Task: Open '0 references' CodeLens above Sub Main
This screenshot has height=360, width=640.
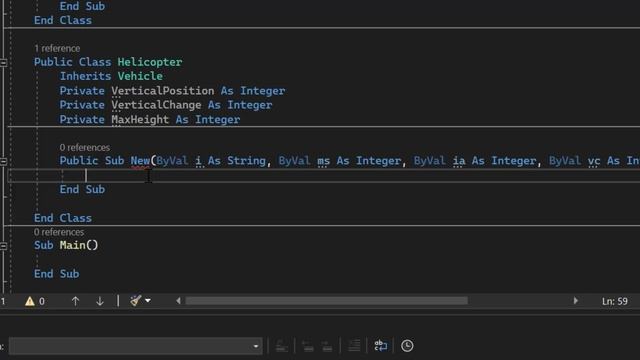Action: tap(59, 232)
